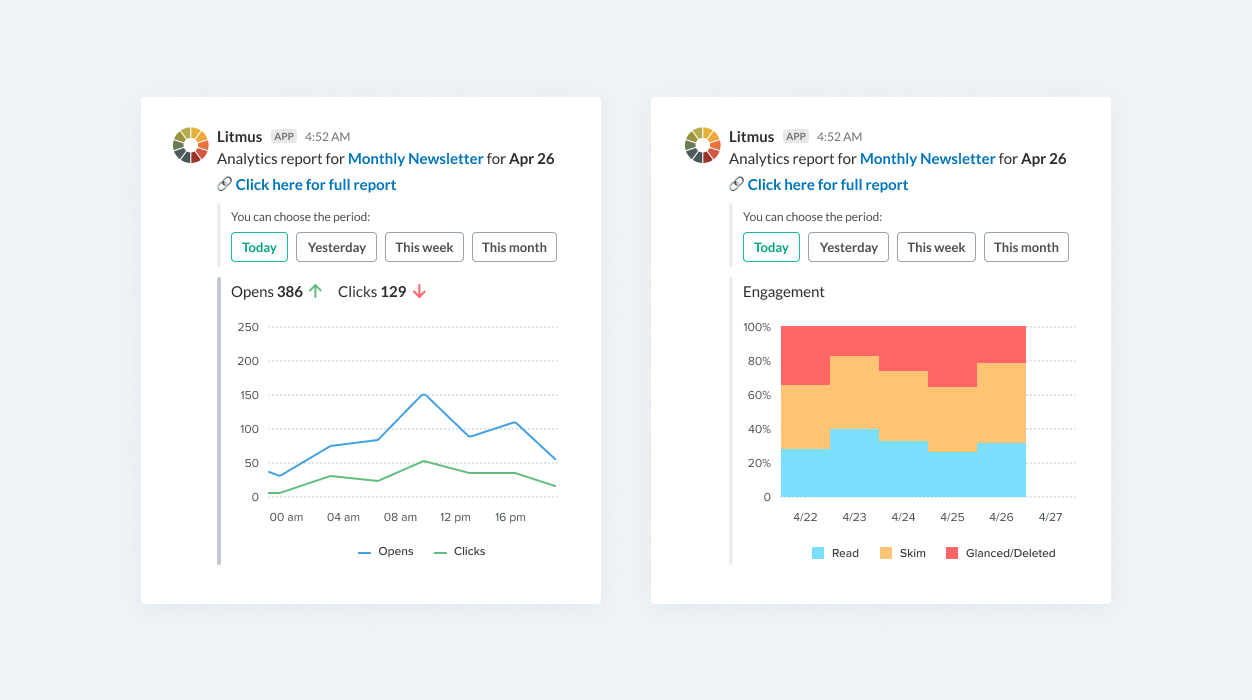Choose This month in Engagement card
1252x700 pixels.
click(1026, 247)
